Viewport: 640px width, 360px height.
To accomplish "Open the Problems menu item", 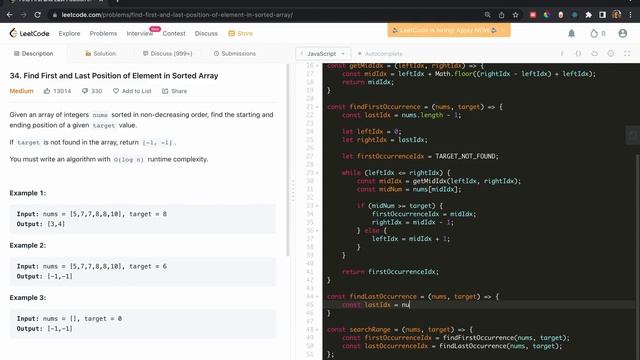I will click(103, 33).
